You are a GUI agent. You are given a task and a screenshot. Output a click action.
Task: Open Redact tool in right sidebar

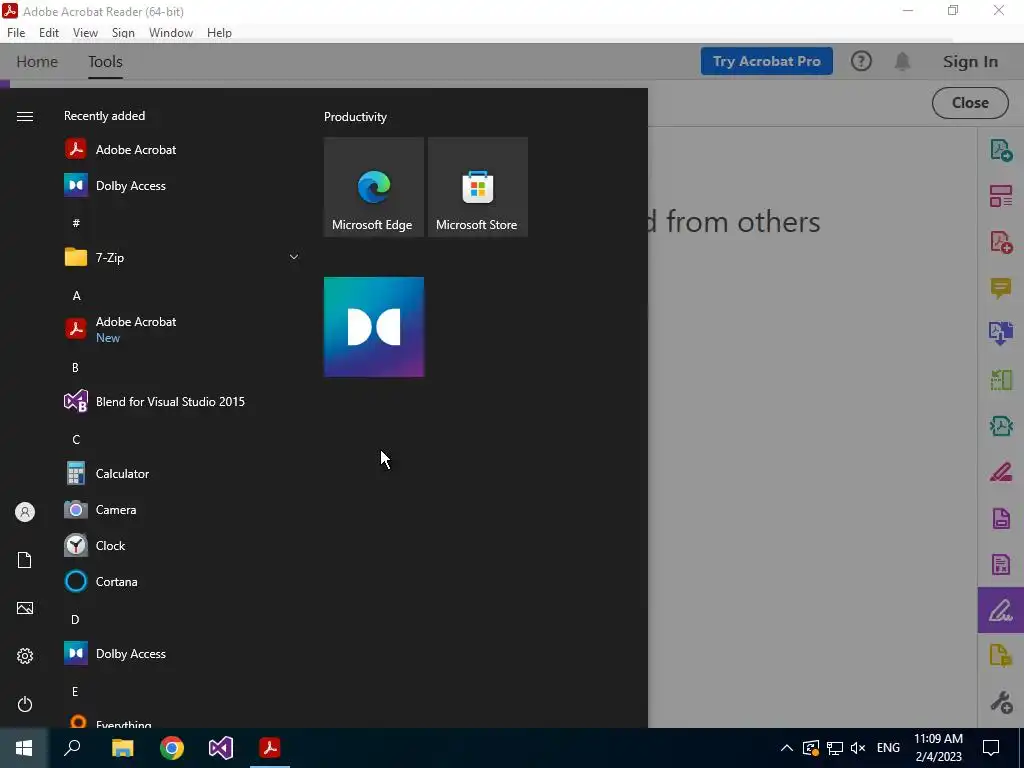[x=1000, y=472]
